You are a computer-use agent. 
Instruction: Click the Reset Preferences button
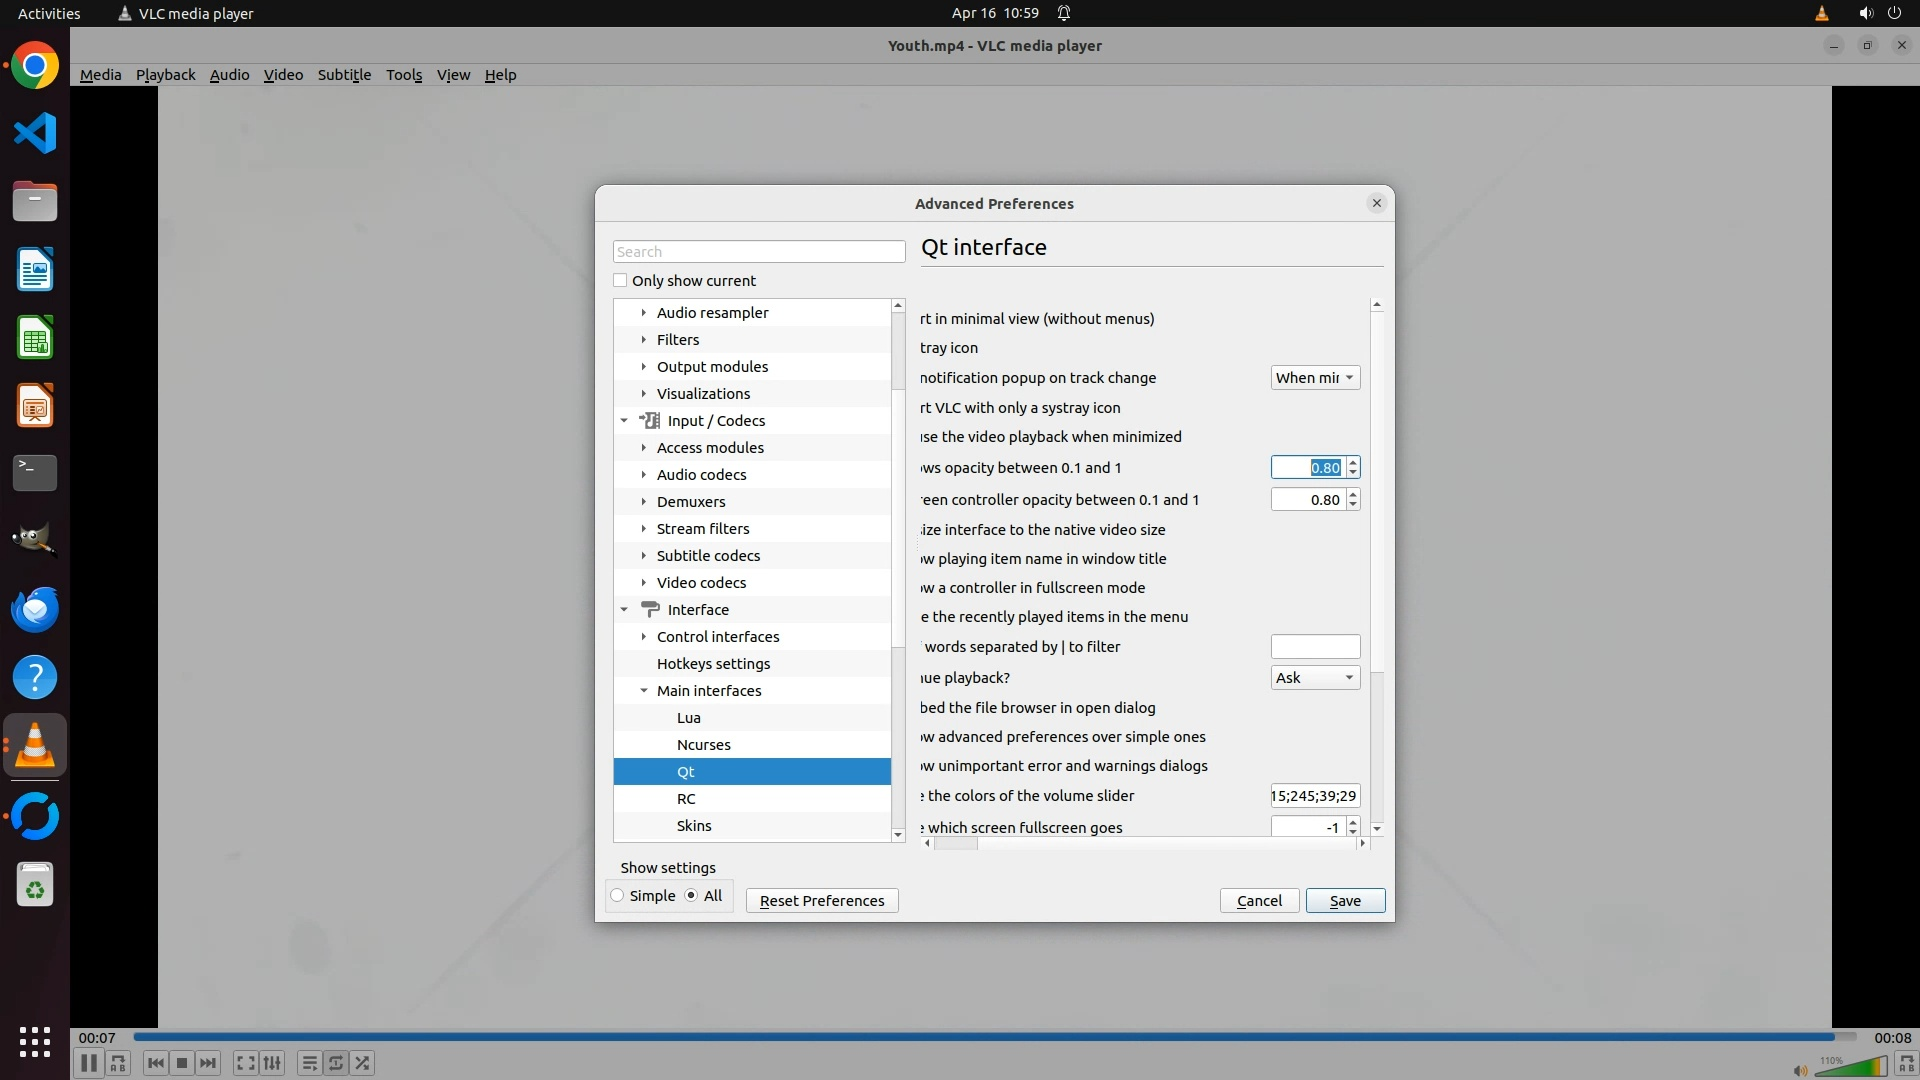click(821, 901)
